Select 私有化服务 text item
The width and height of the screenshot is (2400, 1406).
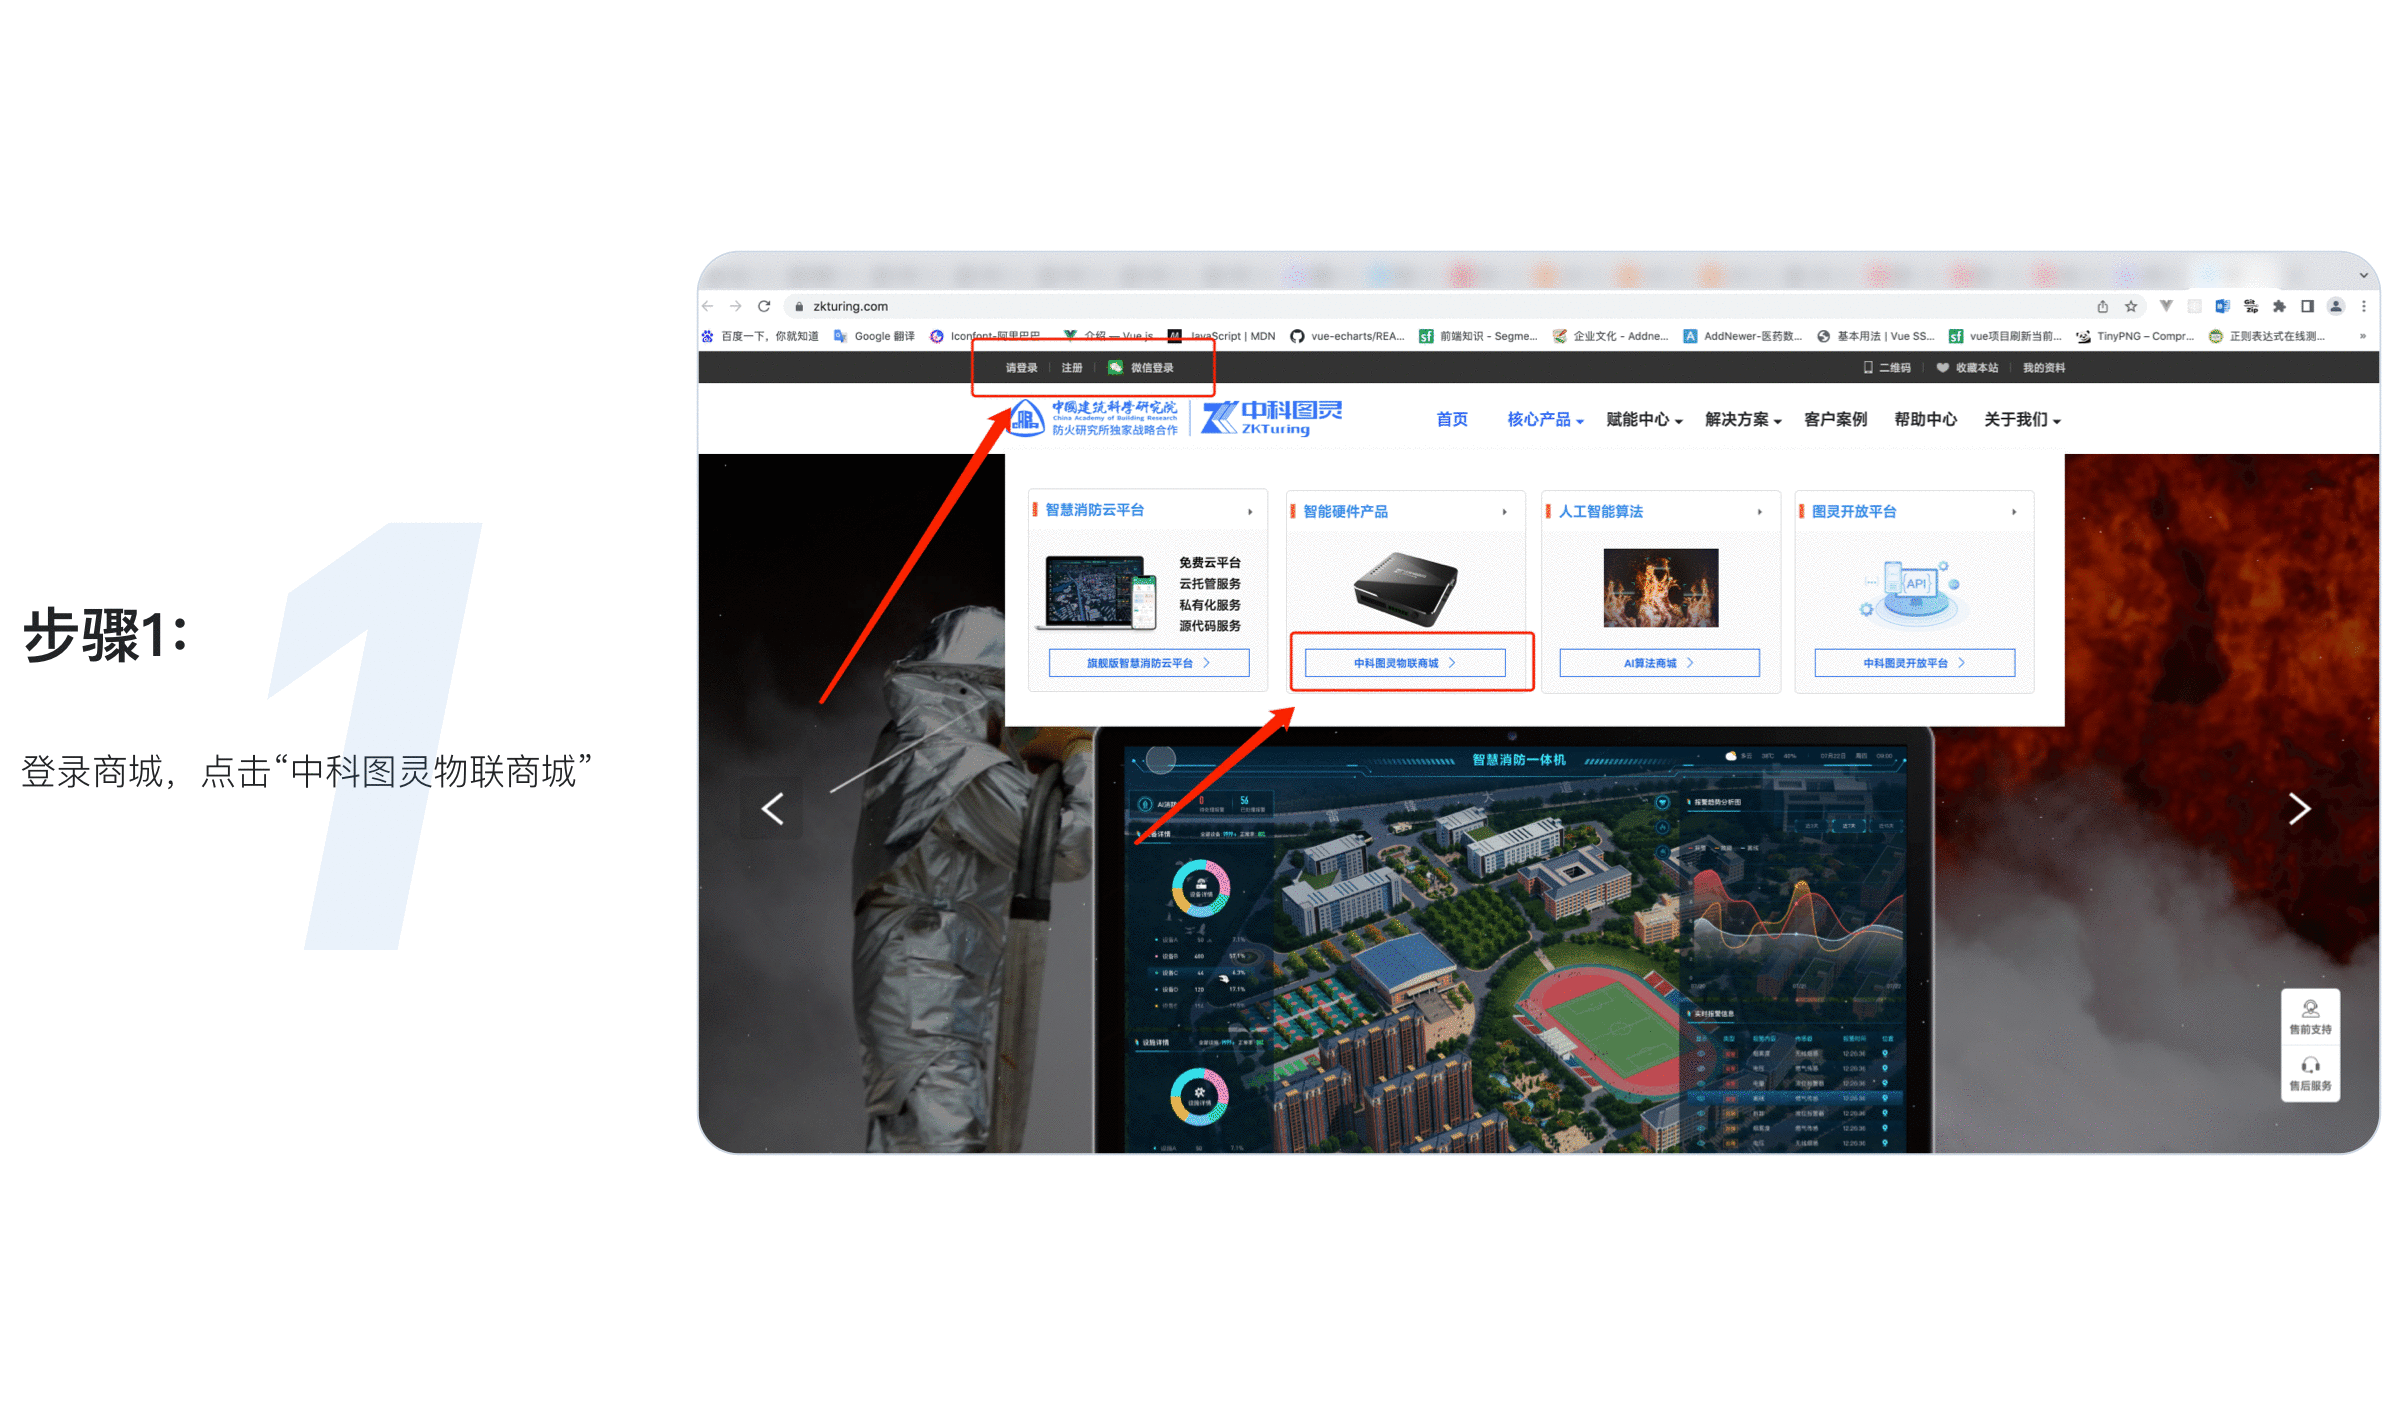click(1209, 605)
